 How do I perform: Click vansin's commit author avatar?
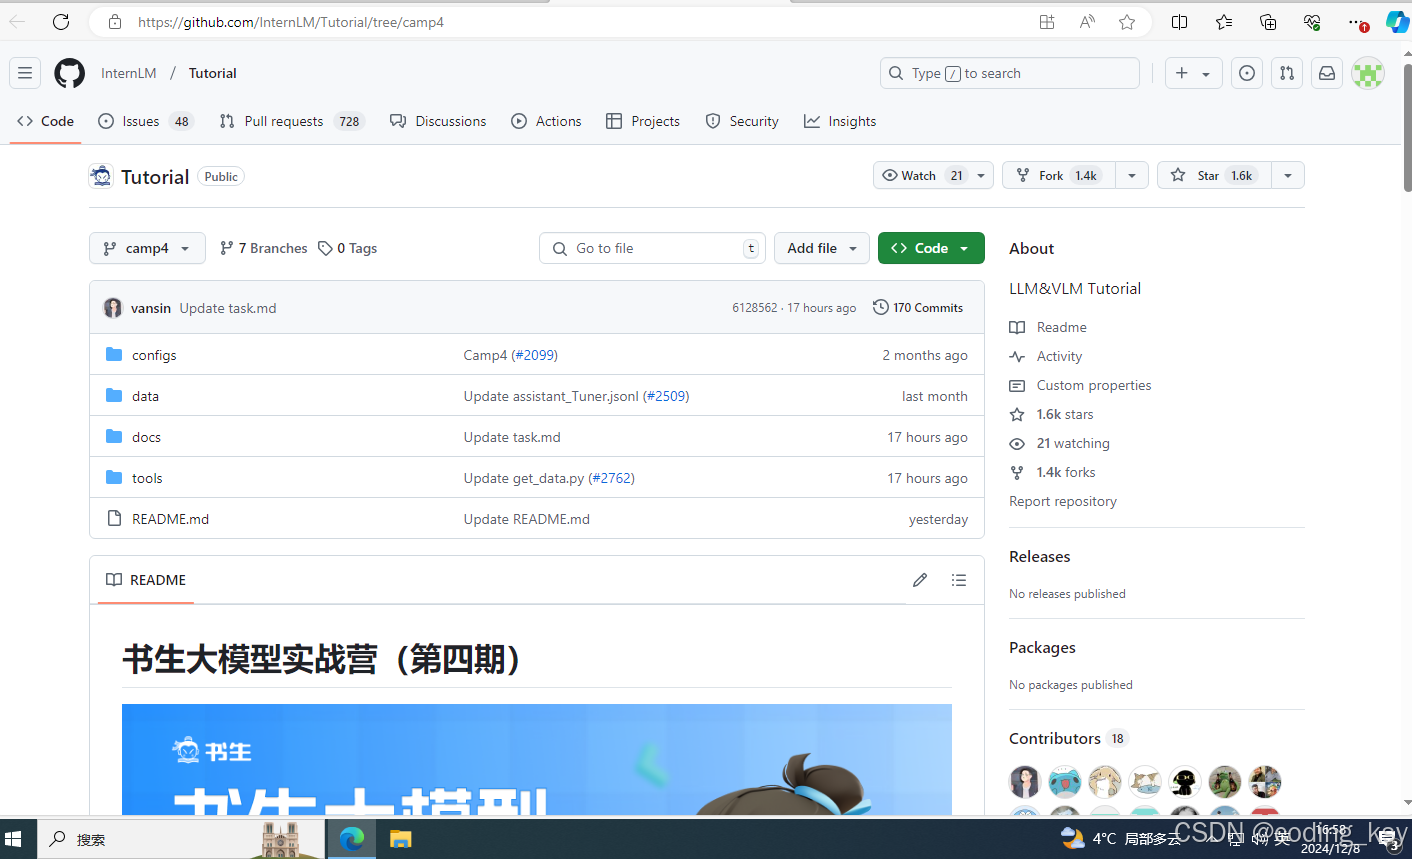click(113, 308)
